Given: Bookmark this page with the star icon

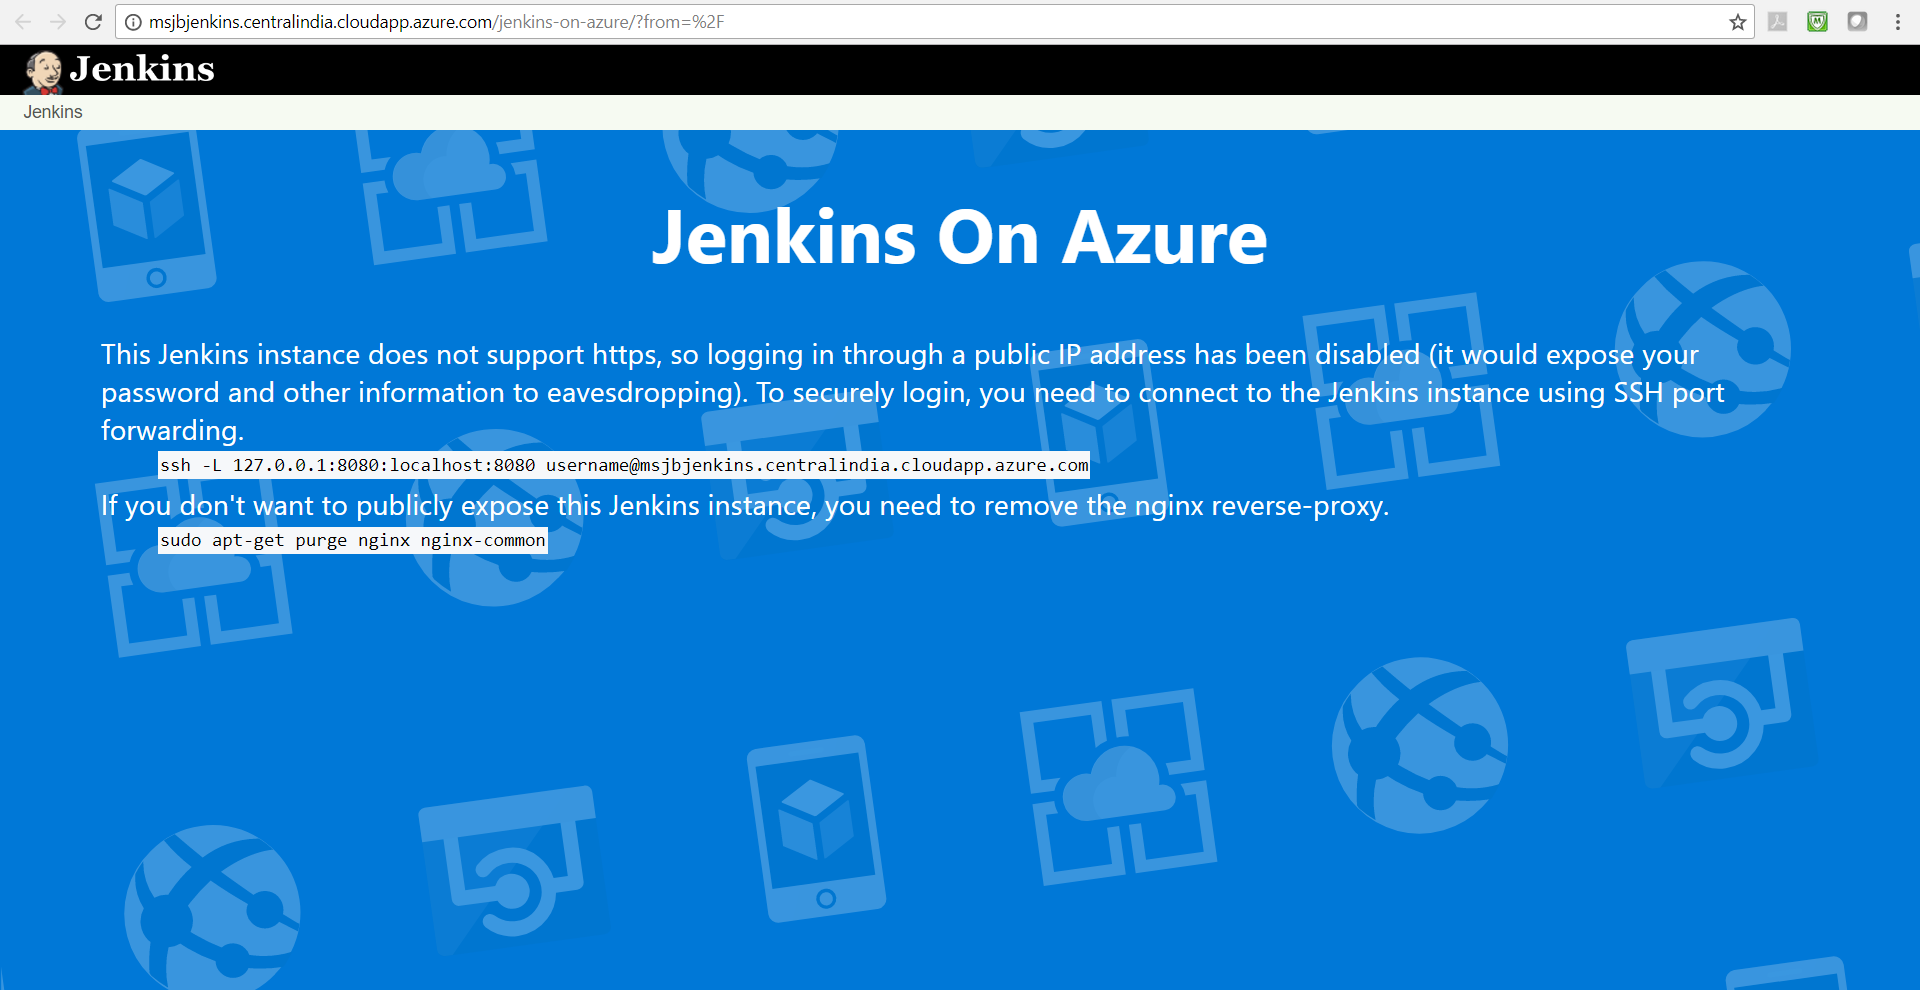Looking at the screenshot, I should pos(1738,22).
